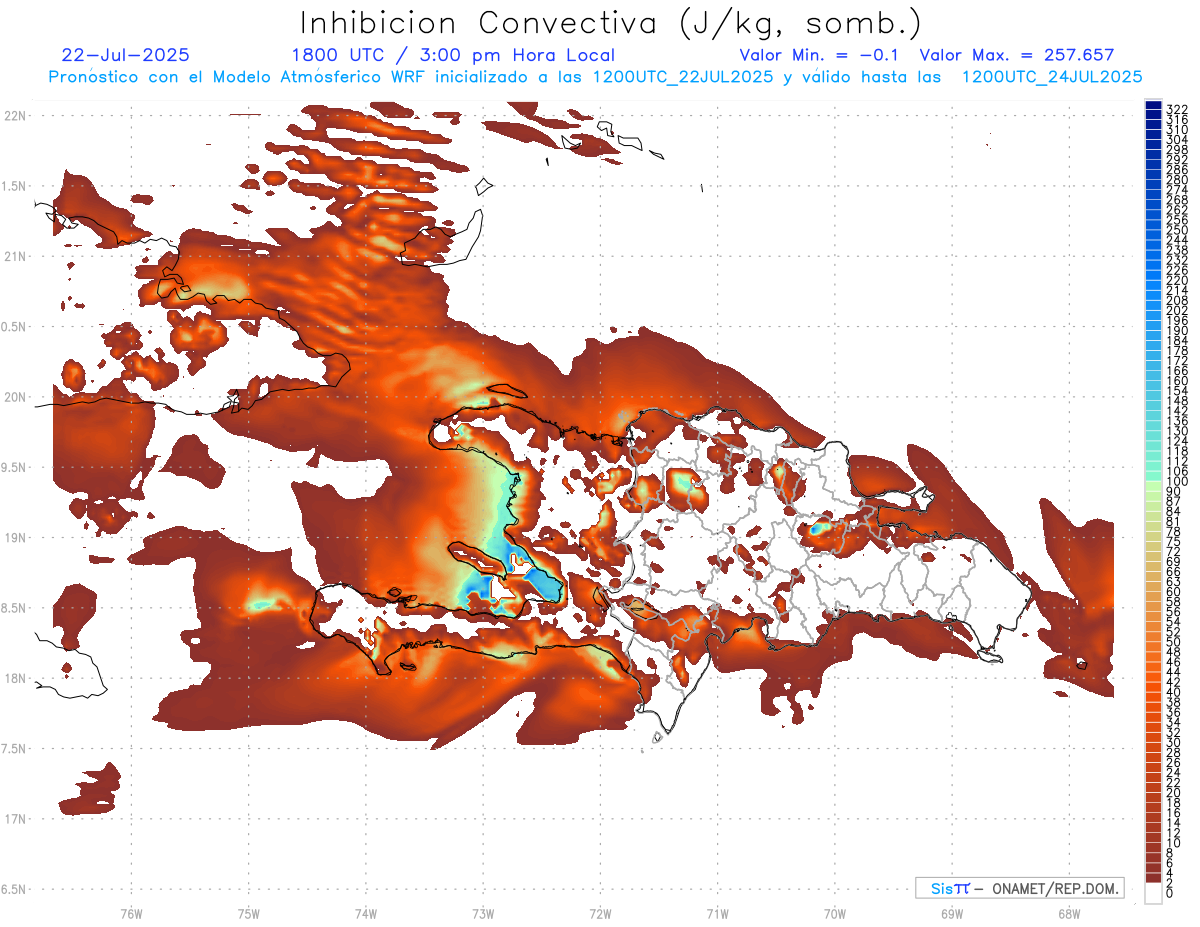1200x927 pixels.
Task: Click Tortuga island outline north of Haiti
Action: (x=507, y=393)
